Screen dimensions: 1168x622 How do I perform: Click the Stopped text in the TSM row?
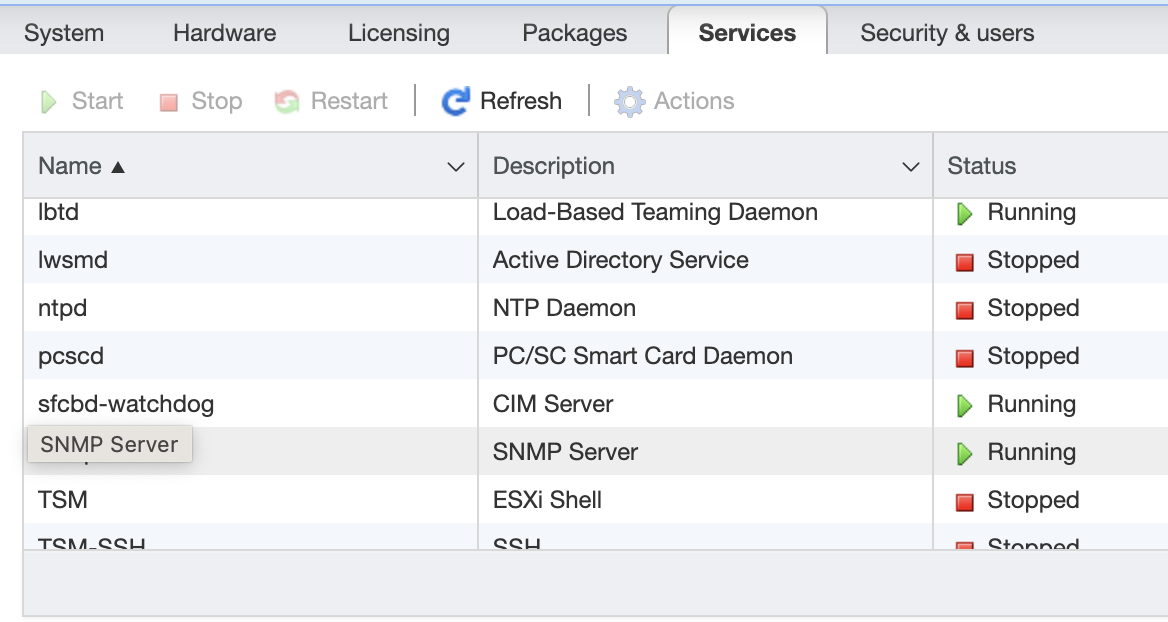pos(1033,500)
